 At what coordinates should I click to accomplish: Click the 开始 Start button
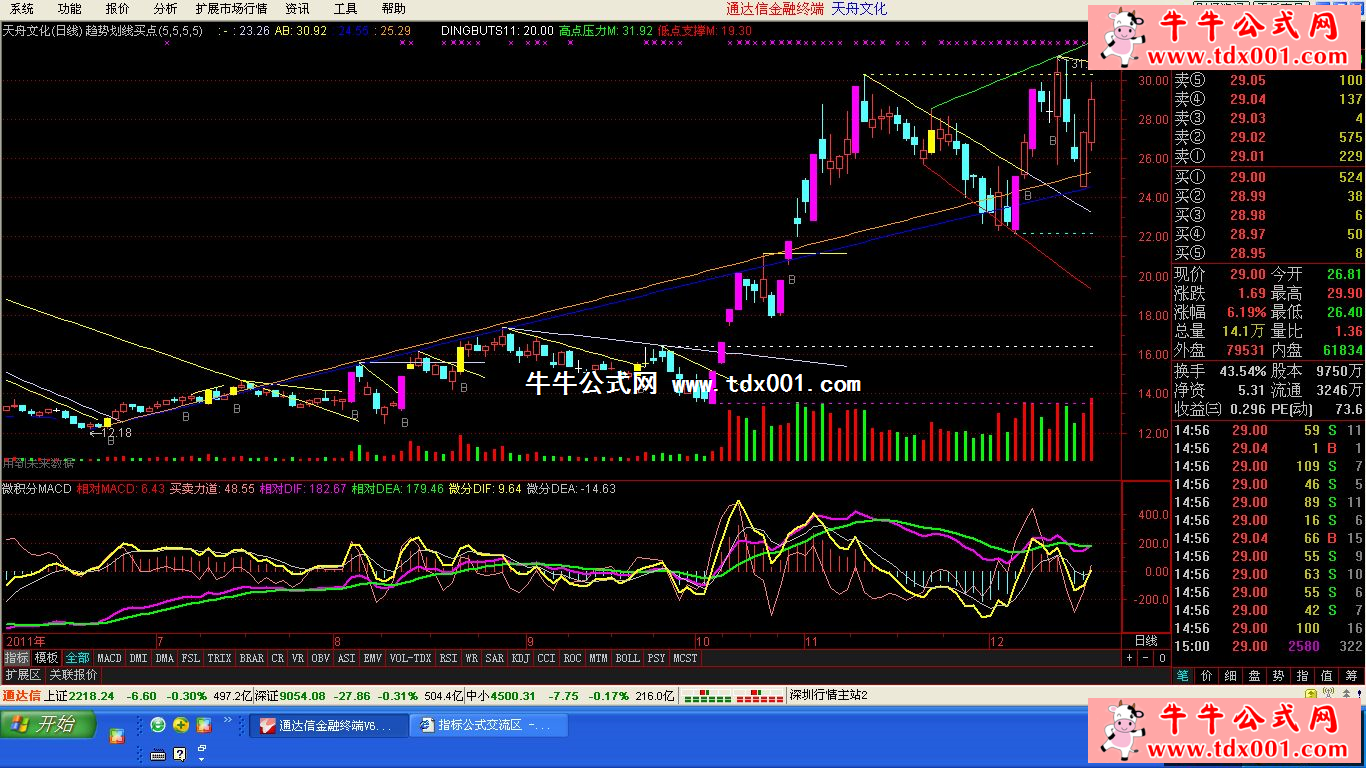point(48,725)
